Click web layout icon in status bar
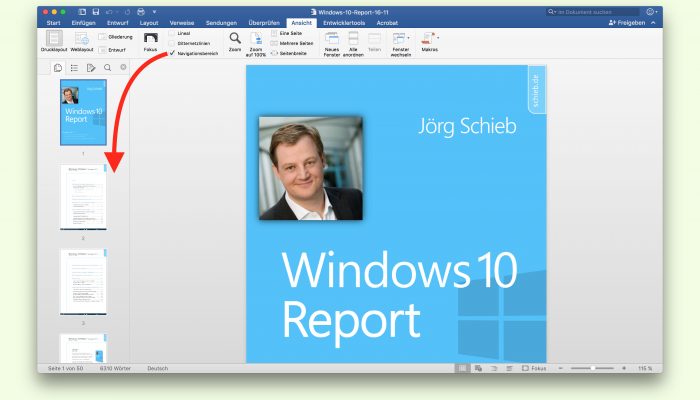 [x=478, y=368]
